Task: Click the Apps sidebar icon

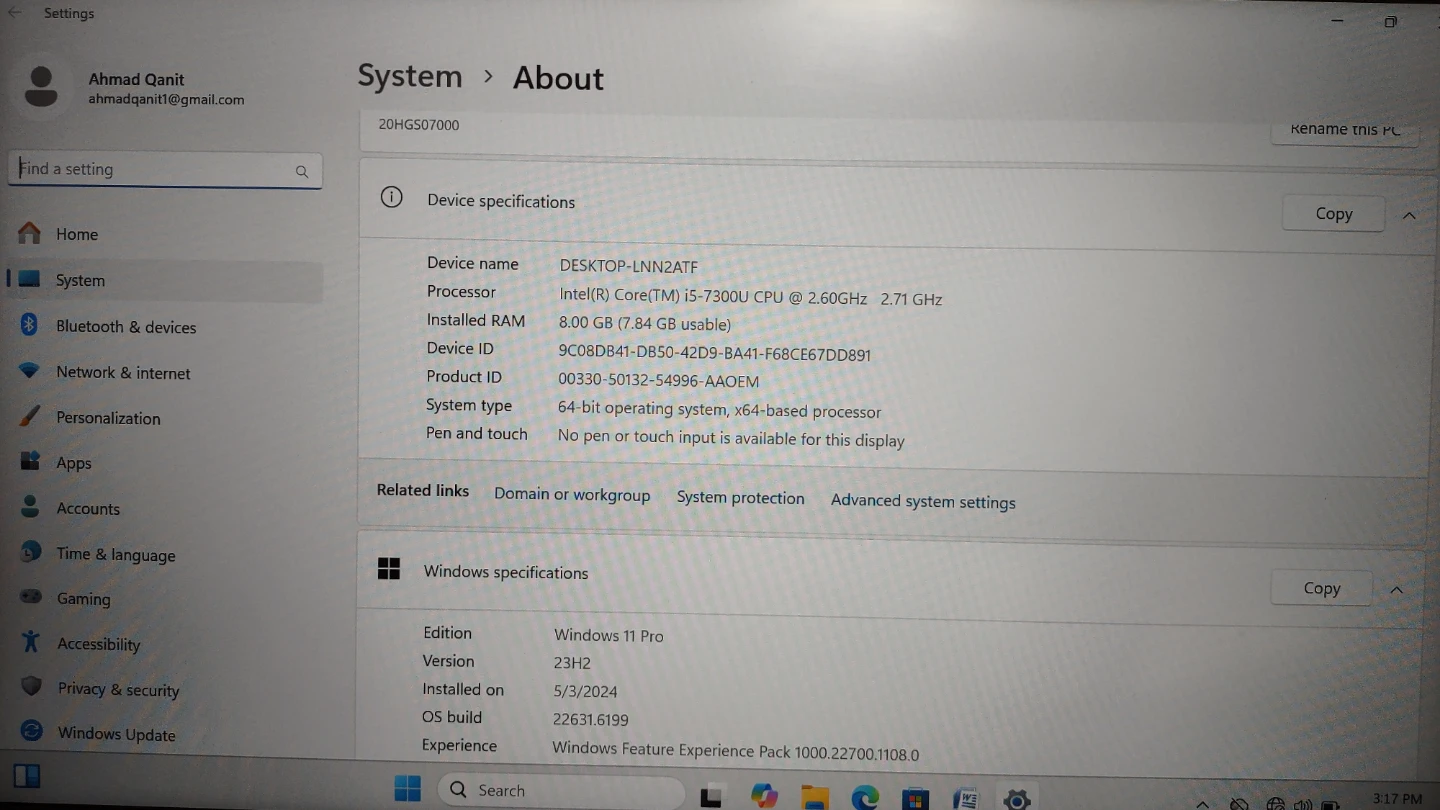Action: point(30,462)
